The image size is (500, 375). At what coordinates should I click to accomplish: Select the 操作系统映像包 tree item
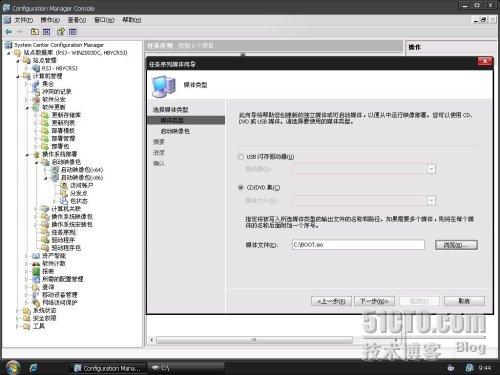click(72, 217)
